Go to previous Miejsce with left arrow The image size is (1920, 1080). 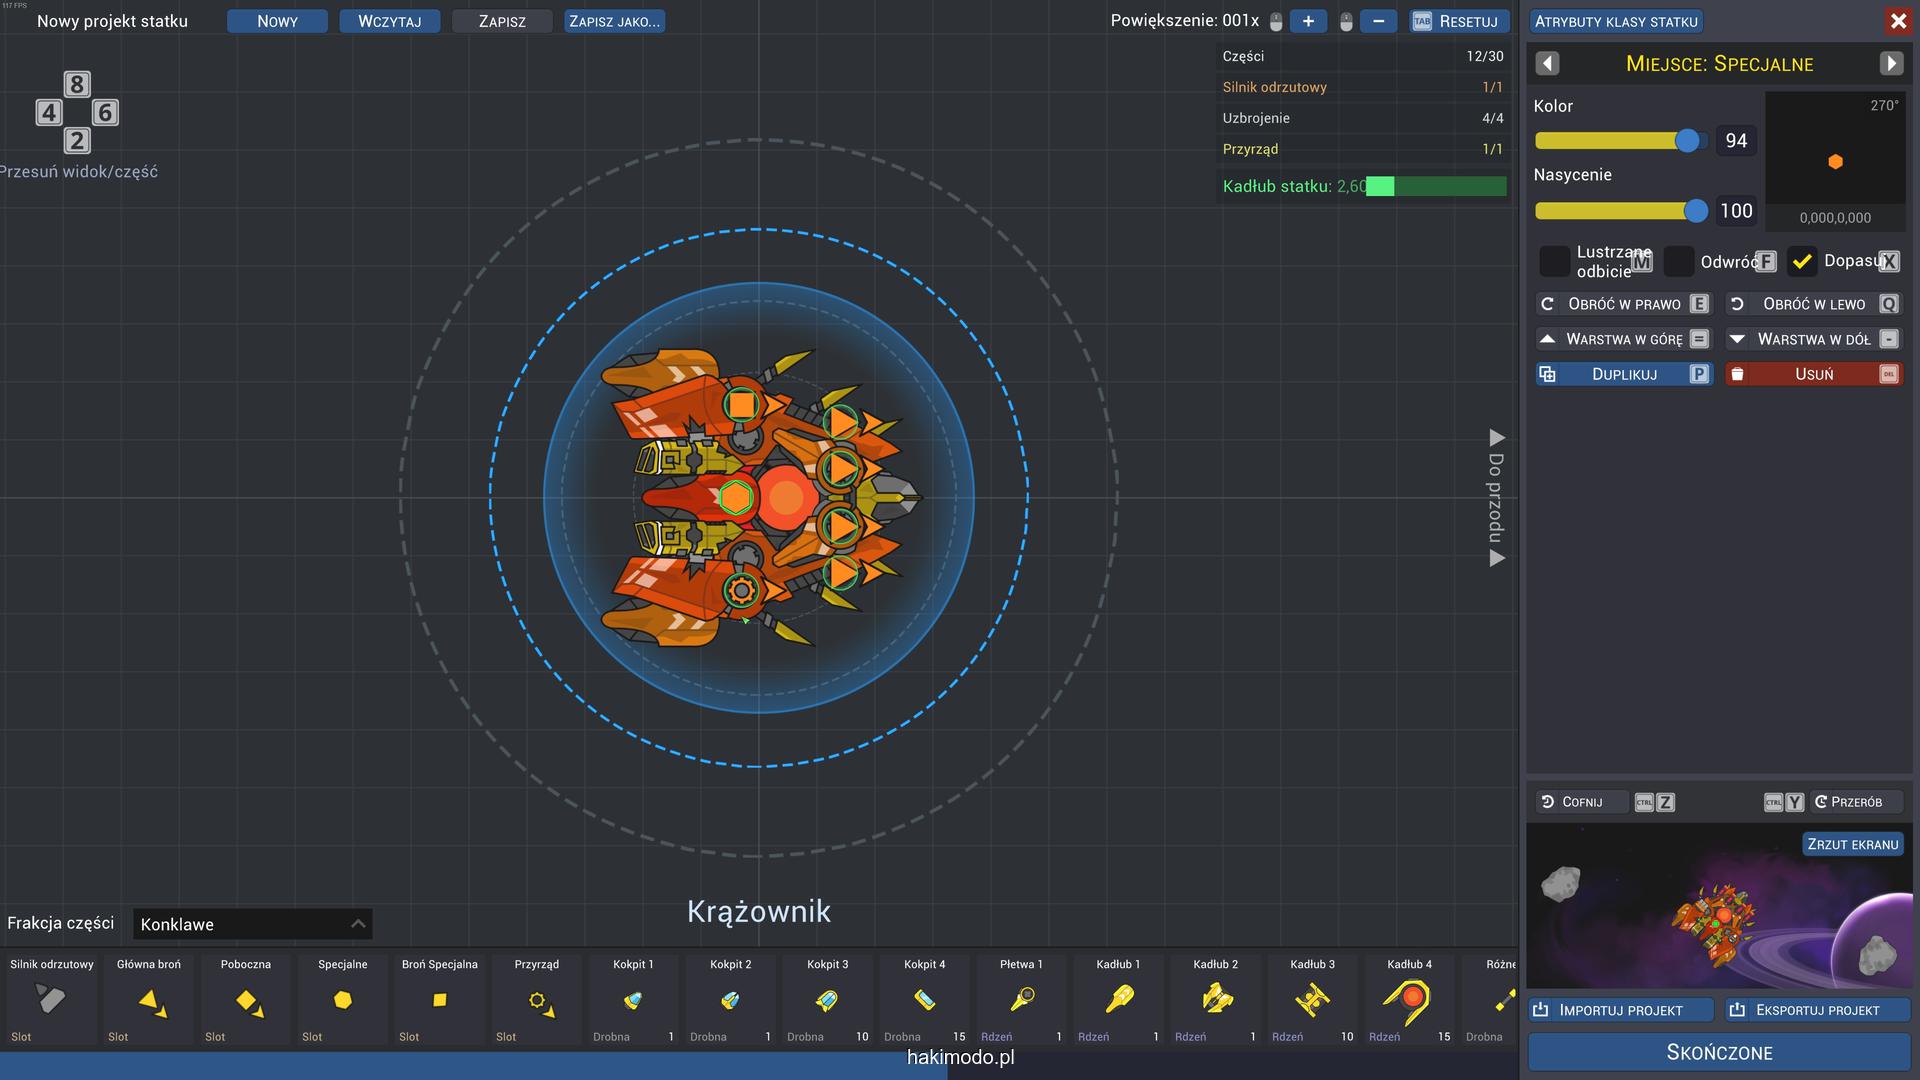pos(1547,64)
